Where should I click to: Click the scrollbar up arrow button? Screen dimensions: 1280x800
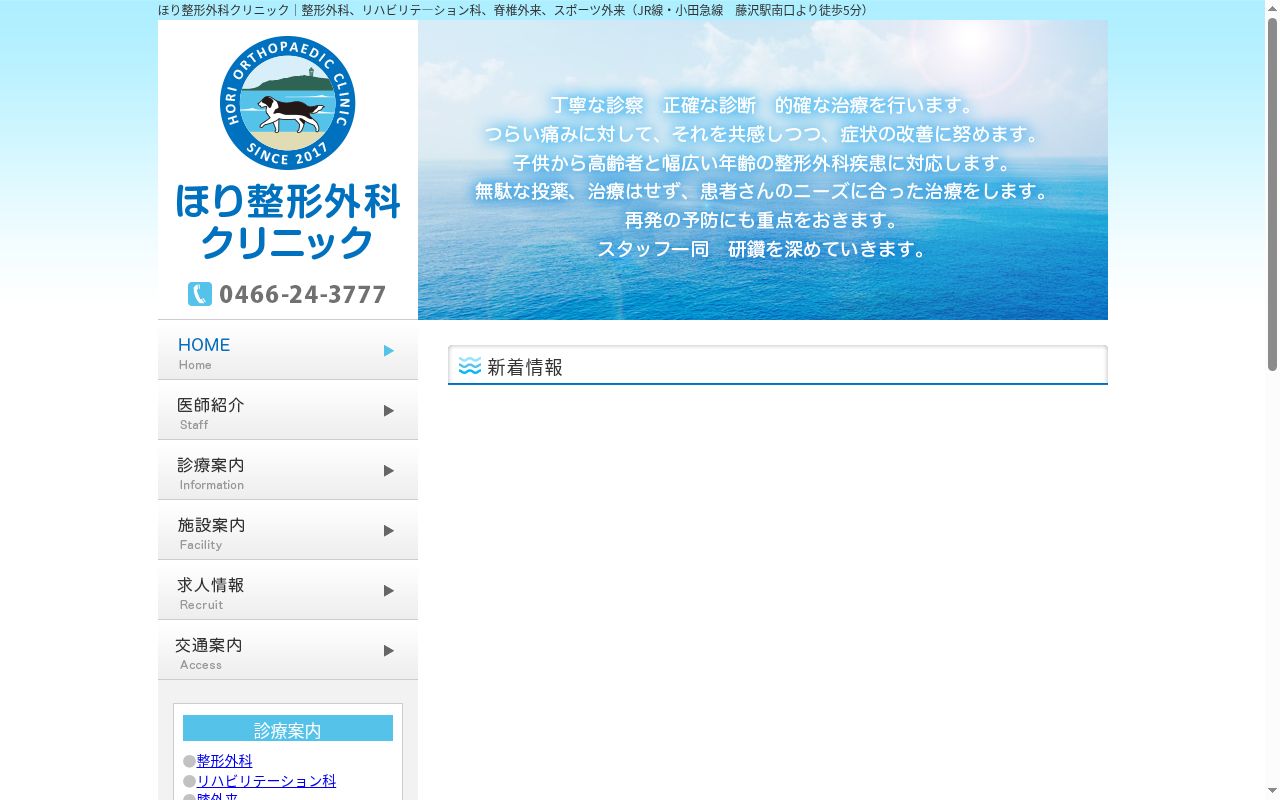click(x=1272, y=8)
